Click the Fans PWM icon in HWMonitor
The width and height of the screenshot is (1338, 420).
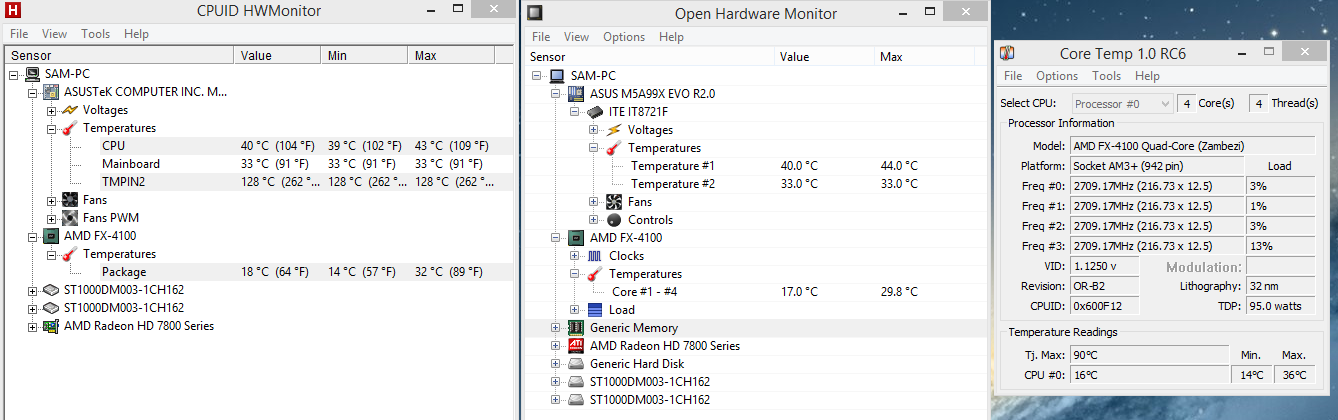70,218
